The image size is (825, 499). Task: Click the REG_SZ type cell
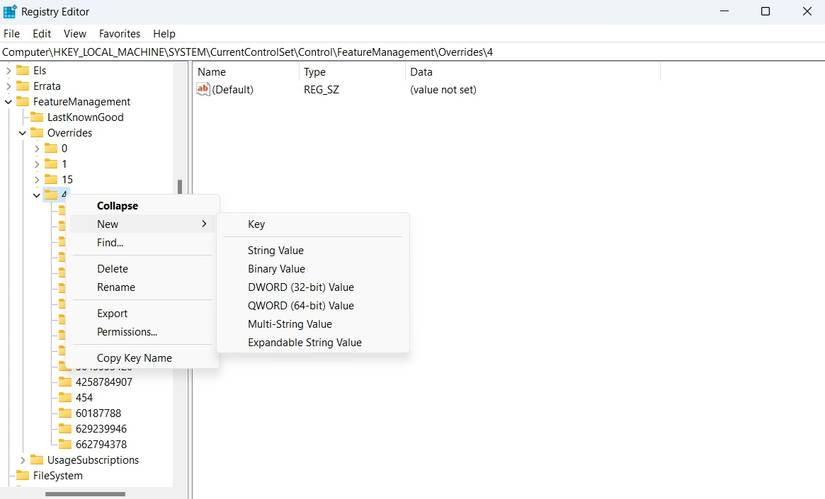pyautogui.click(x=321, y=89)
